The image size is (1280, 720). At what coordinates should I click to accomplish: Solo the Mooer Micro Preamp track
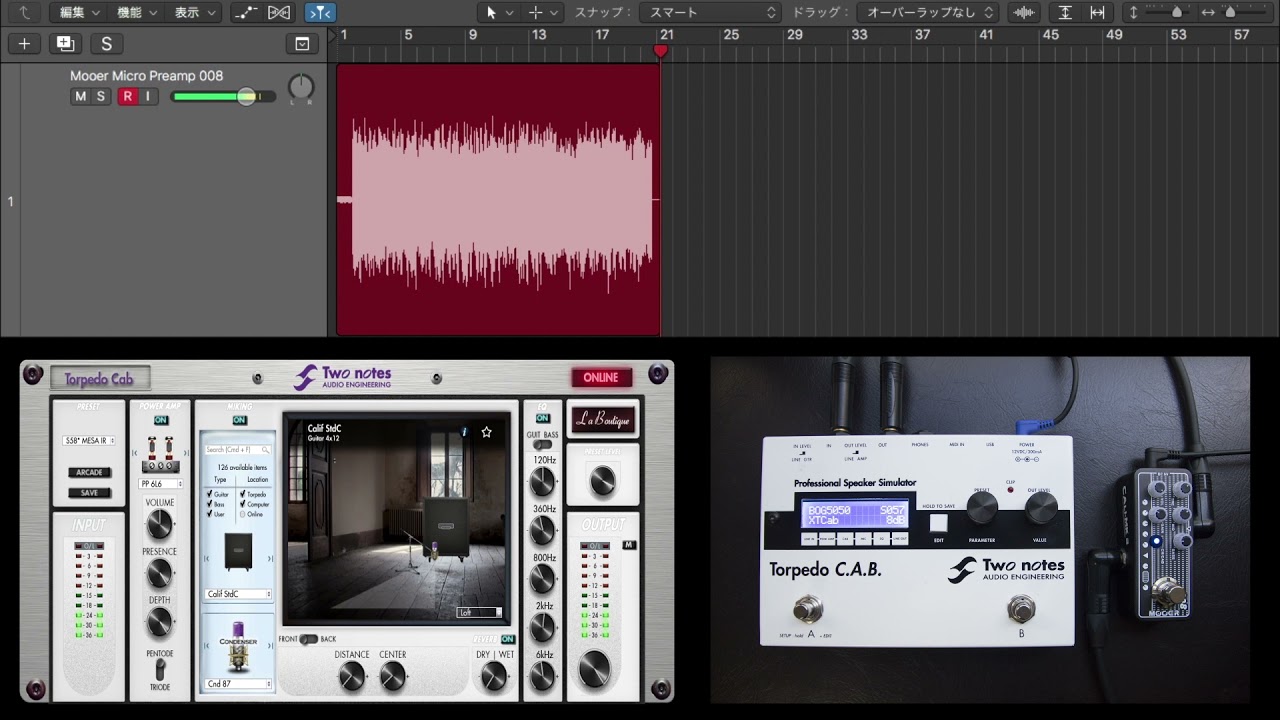pyautogui.click(x=100, y=96)
